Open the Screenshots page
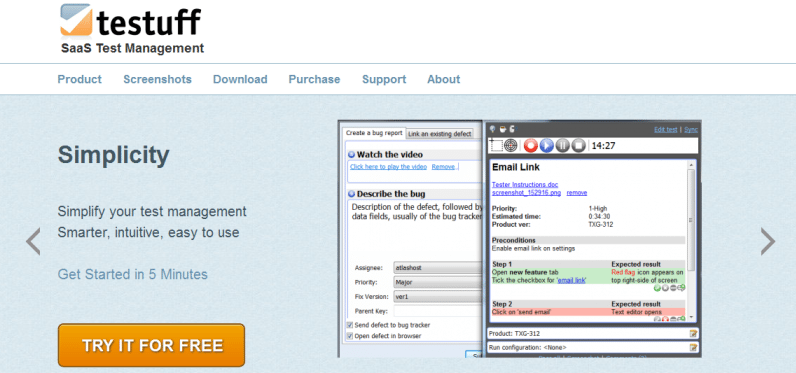Image resolution: width=796 pixels, height=373 pixels. point(157,79)
